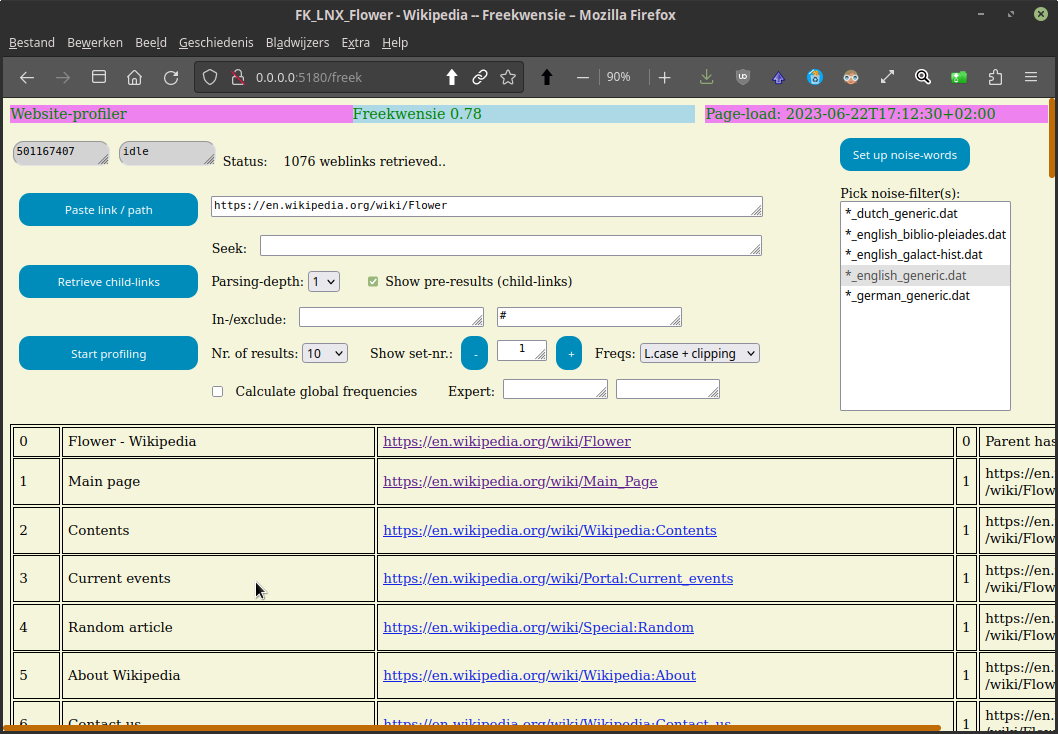Image resolution: width=1058 pixels, height=734 pixels.
Task: Open the Wikipedia:Contents link
Action: [x=550, y=530]
